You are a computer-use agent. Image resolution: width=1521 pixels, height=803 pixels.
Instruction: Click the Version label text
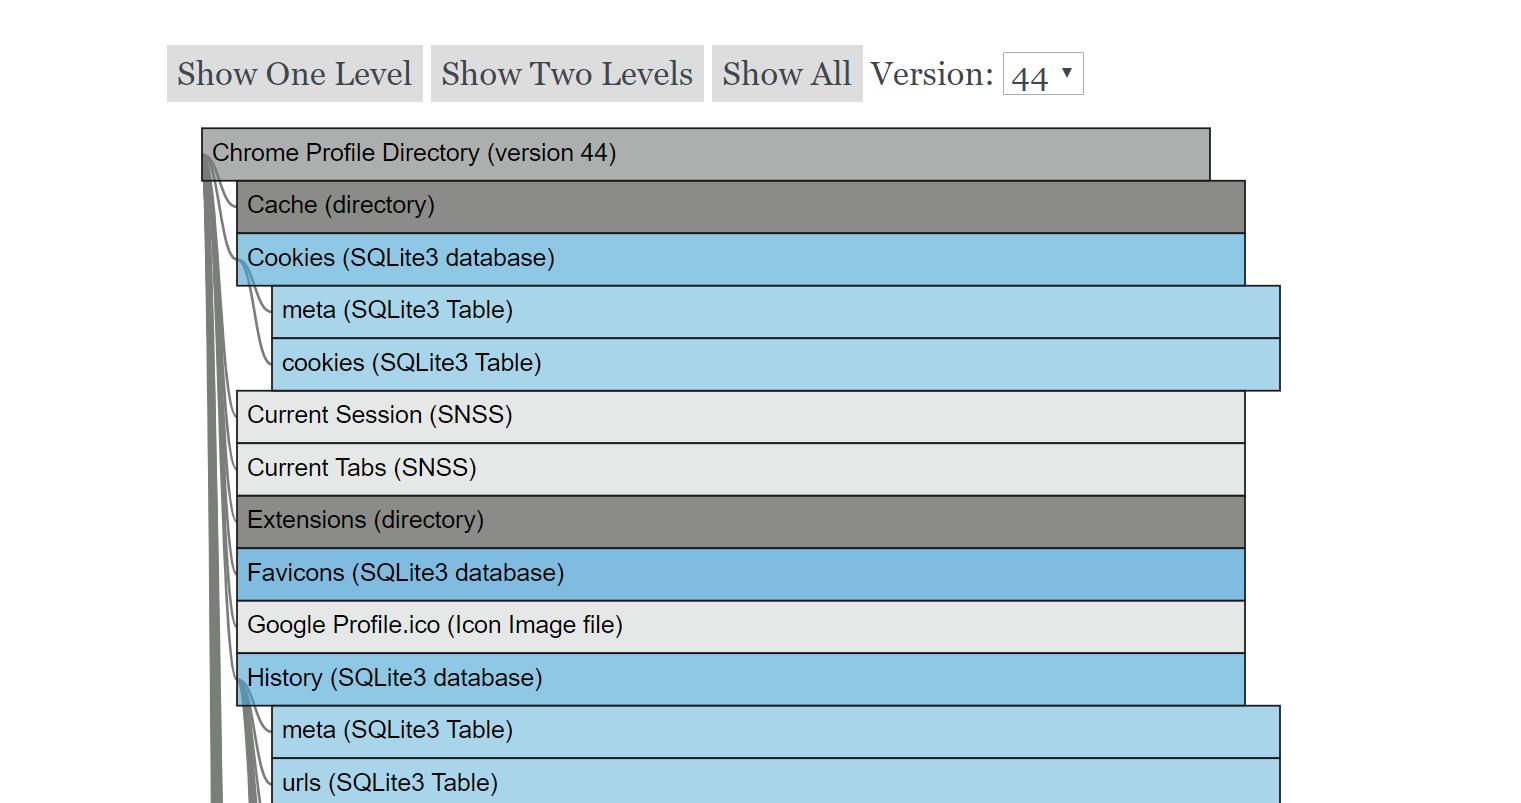pyautogui.click(x=931, y=74)
